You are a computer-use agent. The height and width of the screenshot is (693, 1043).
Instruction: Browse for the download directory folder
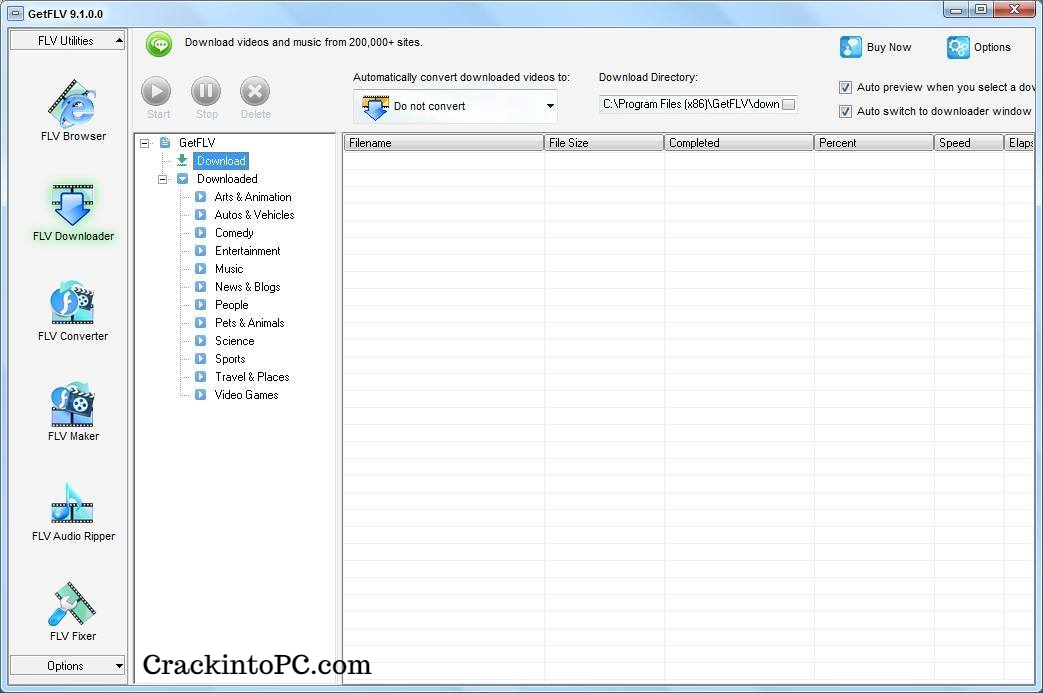pos(788,104)
